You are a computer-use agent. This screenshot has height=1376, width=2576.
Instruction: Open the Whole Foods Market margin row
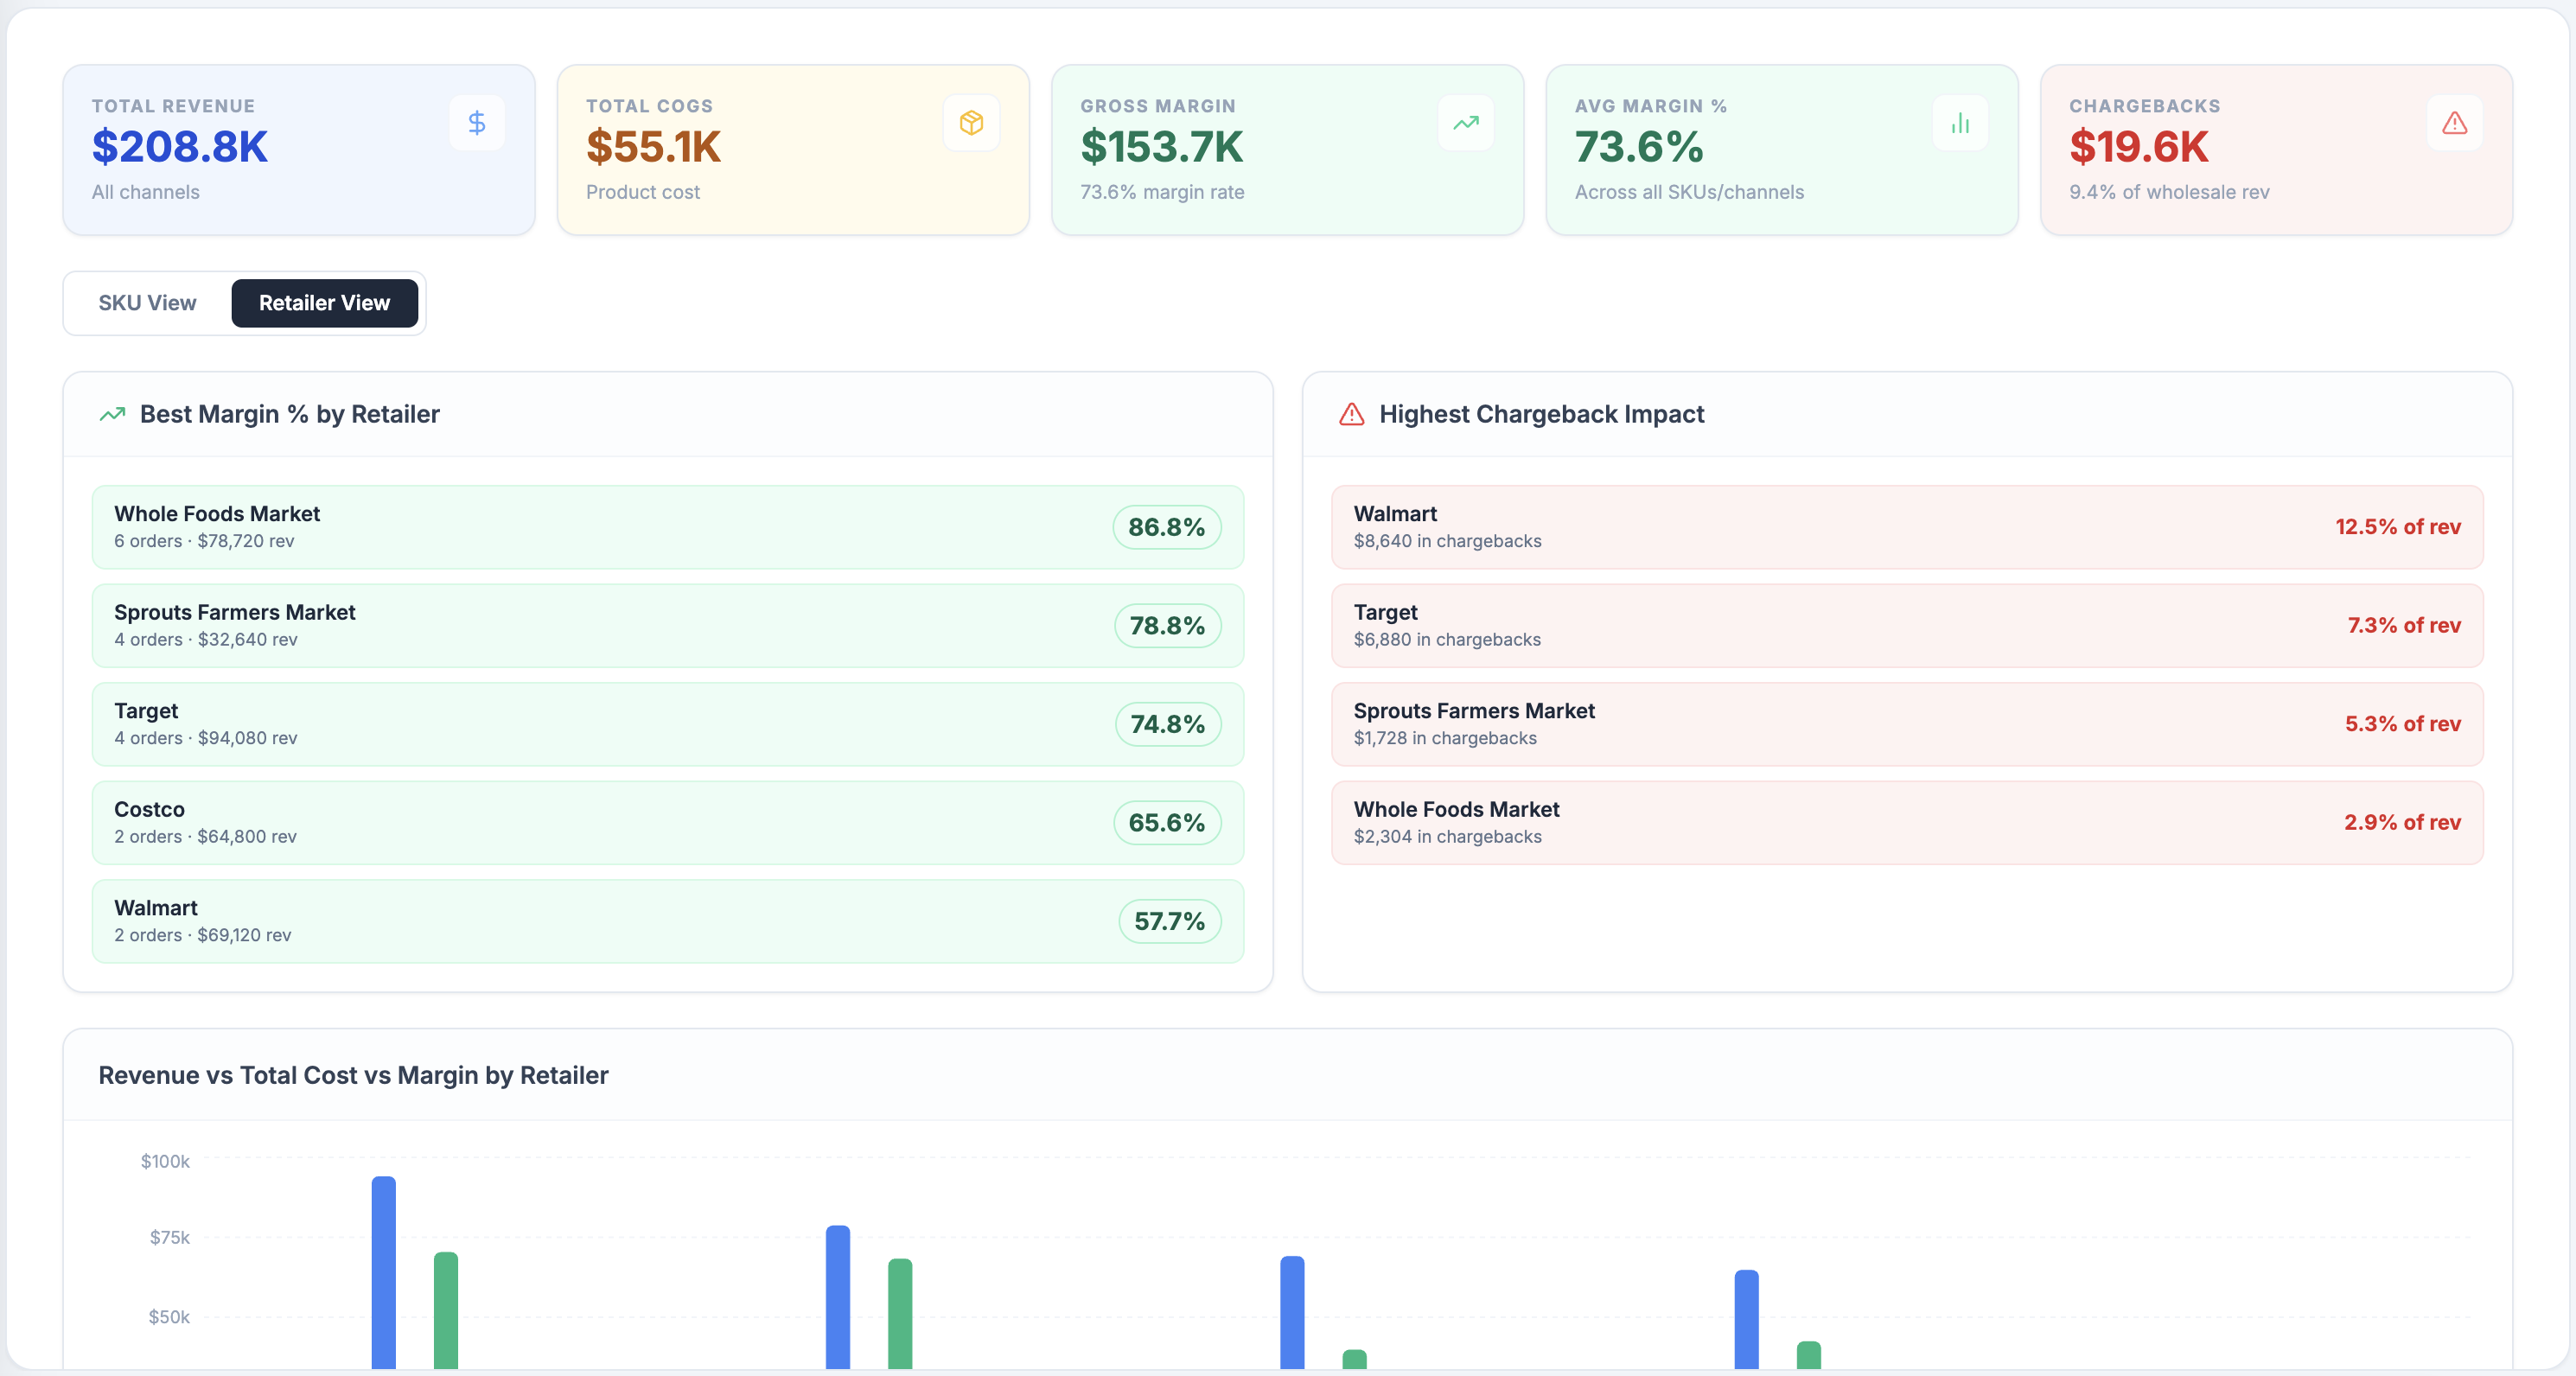(668, 527)
